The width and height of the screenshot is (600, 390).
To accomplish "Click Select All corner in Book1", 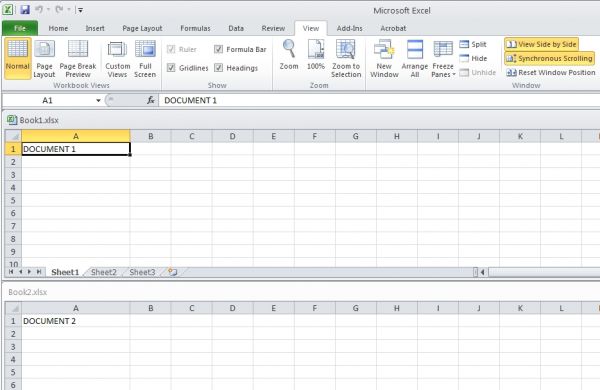I will click(13, 136).
